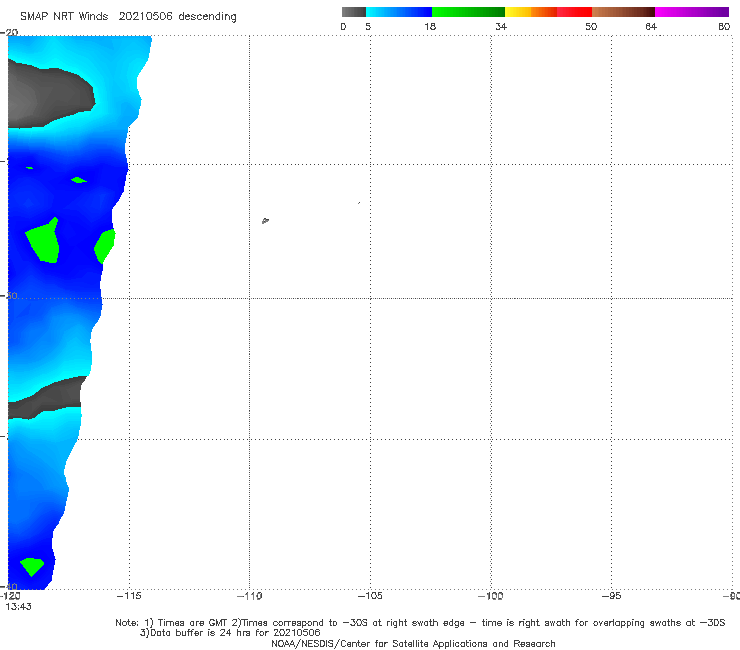Click the '50' label under the color bar

click(x=591, y=27)
